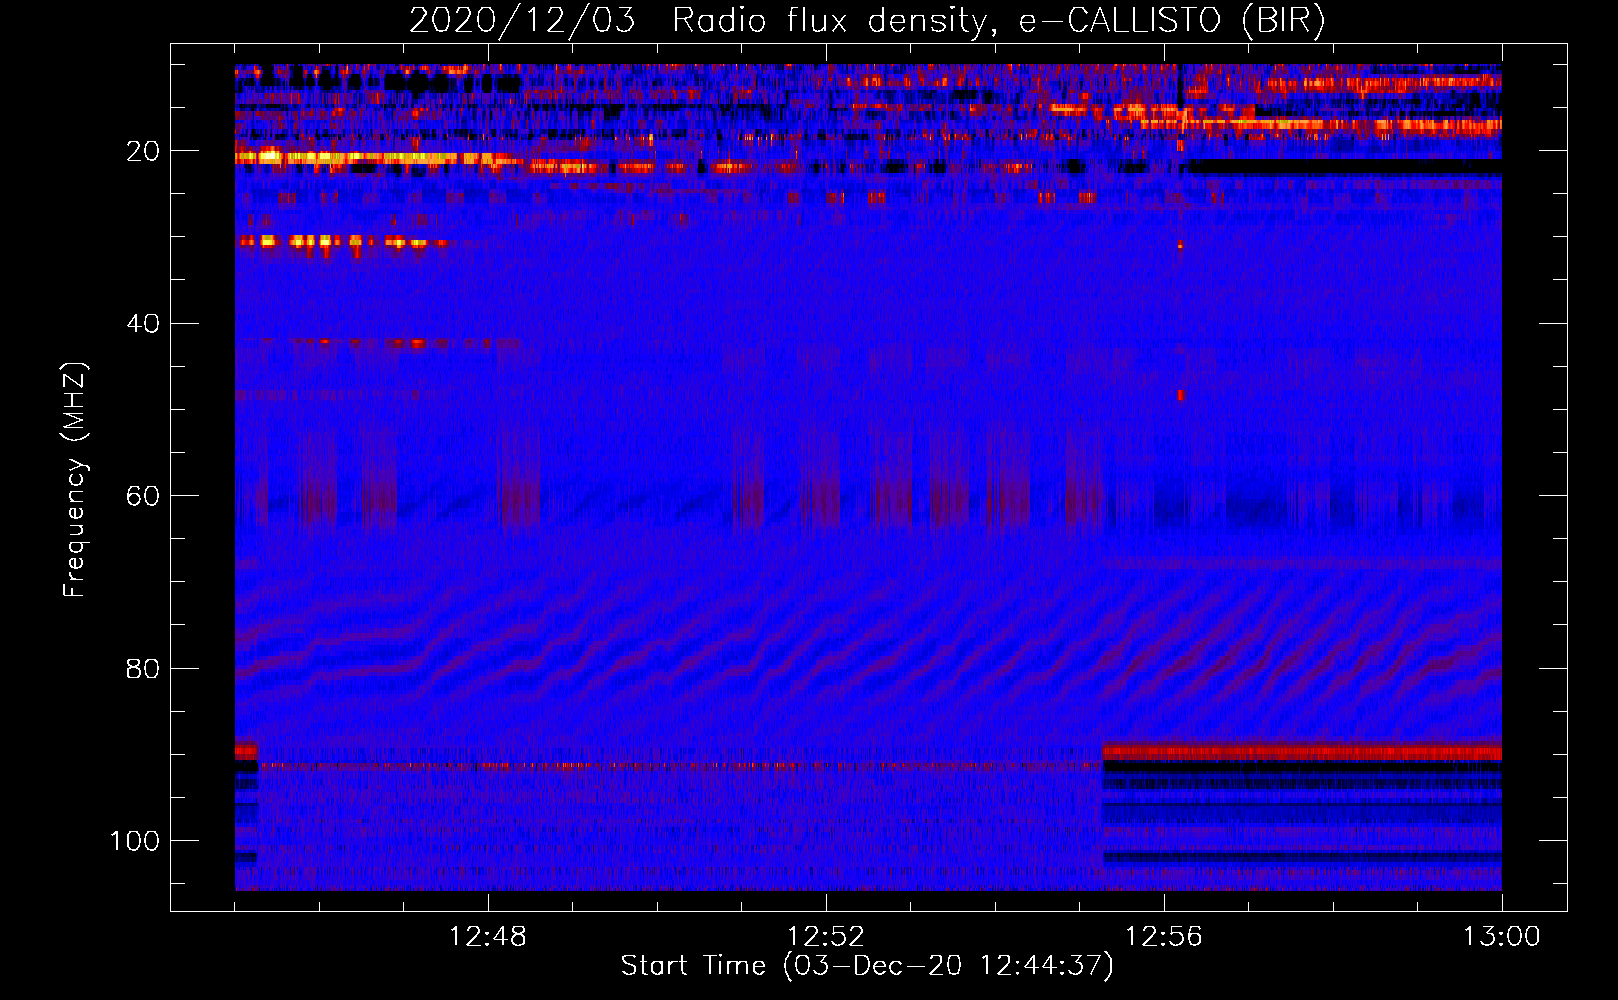The image size is (1618, 1000).
Task: Click the '12:48' time axis label
Action: tap(488, 937)
